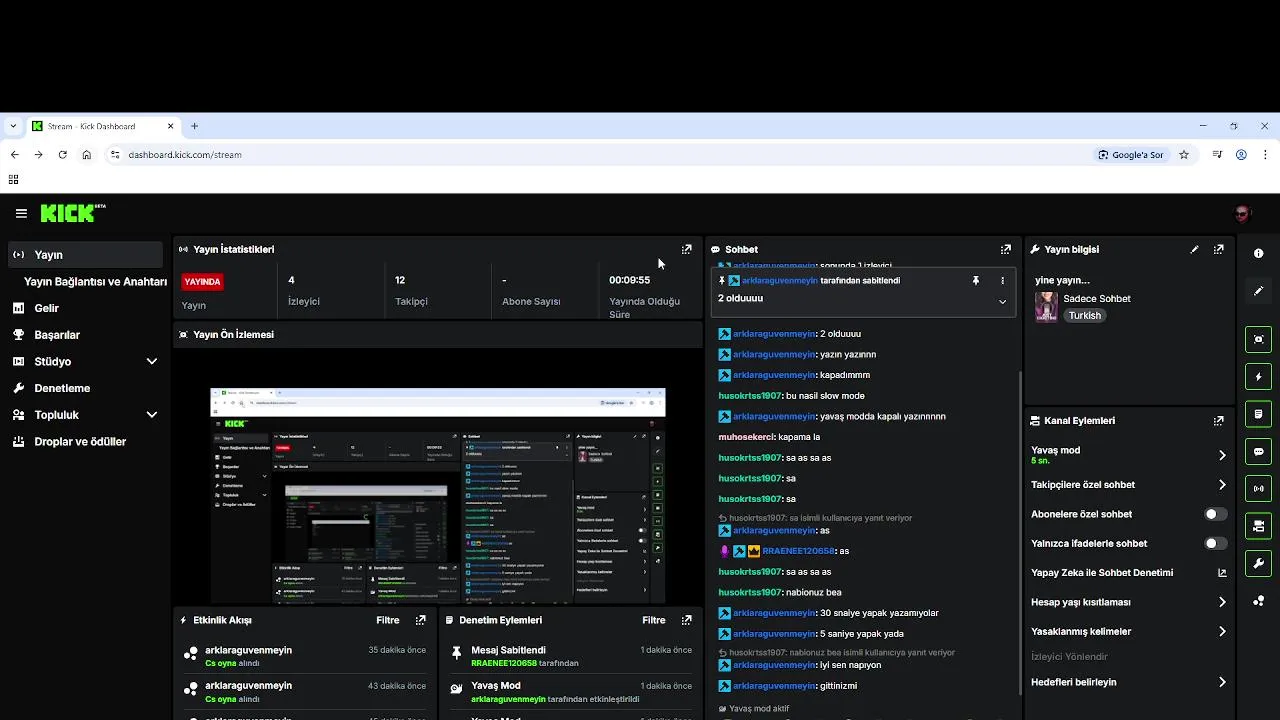Screen dimensions: 1280x720
Task: Toggle wrench widget icon in right rail
Action: pos(1258,563)
